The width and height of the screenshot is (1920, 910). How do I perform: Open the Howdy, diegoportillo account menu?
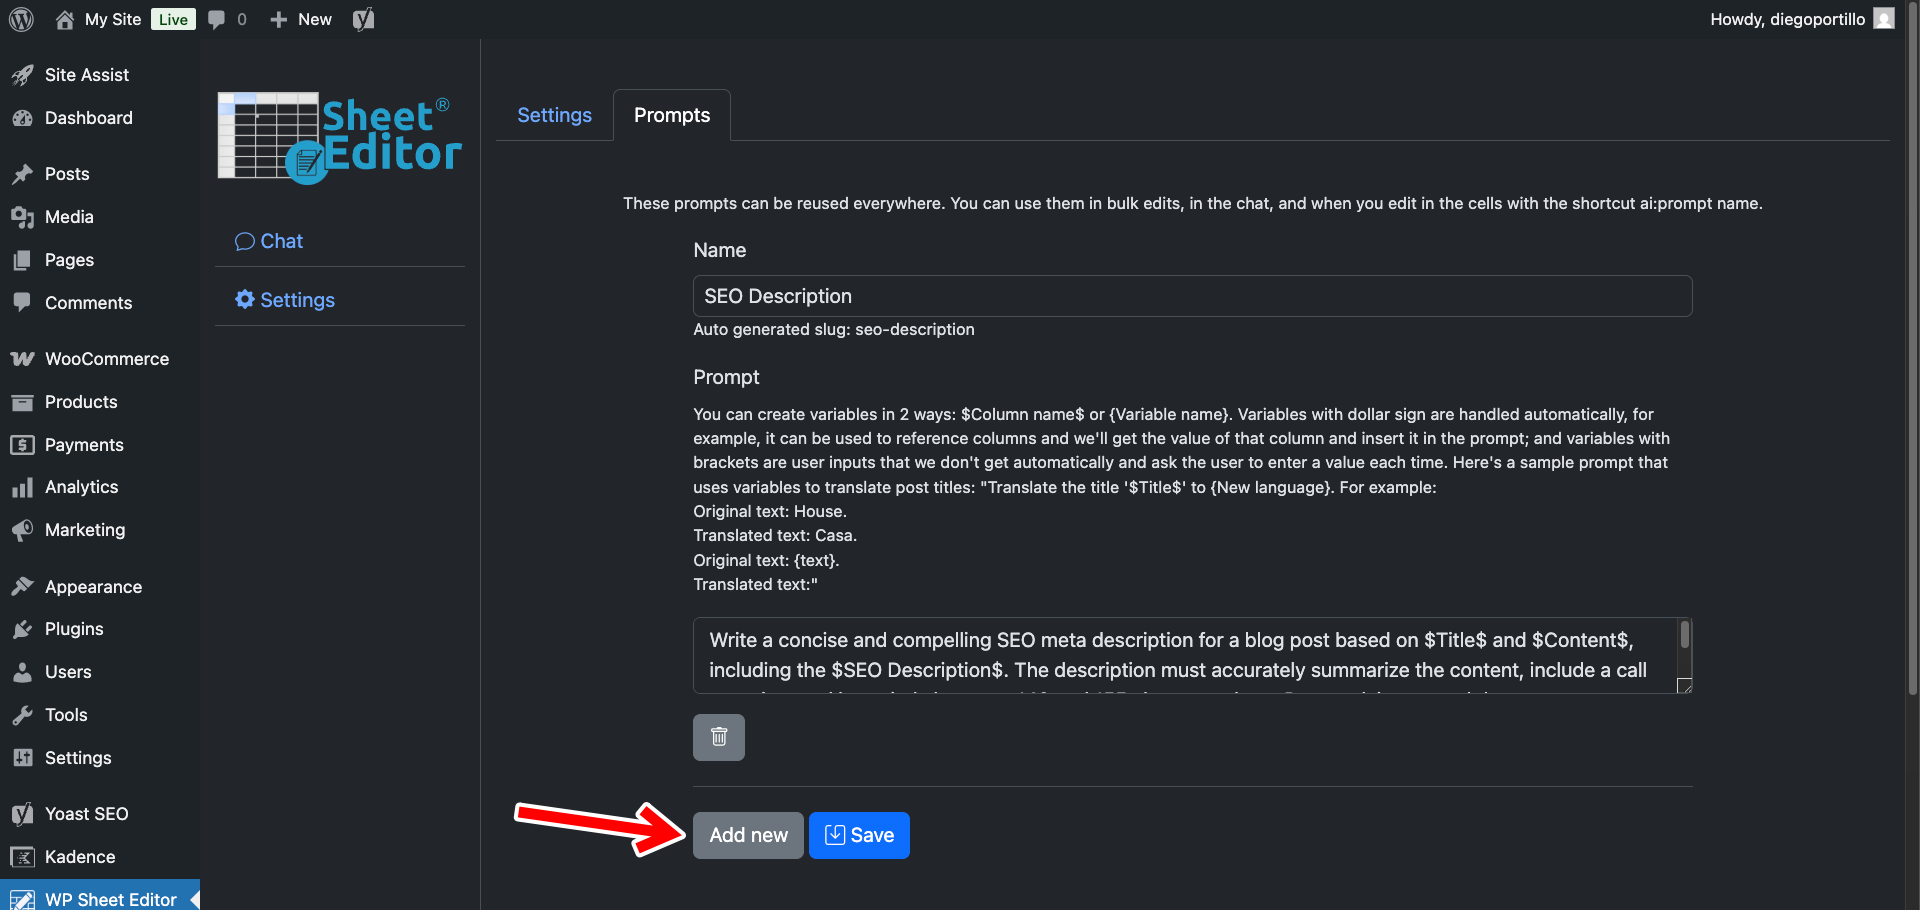1787,19
